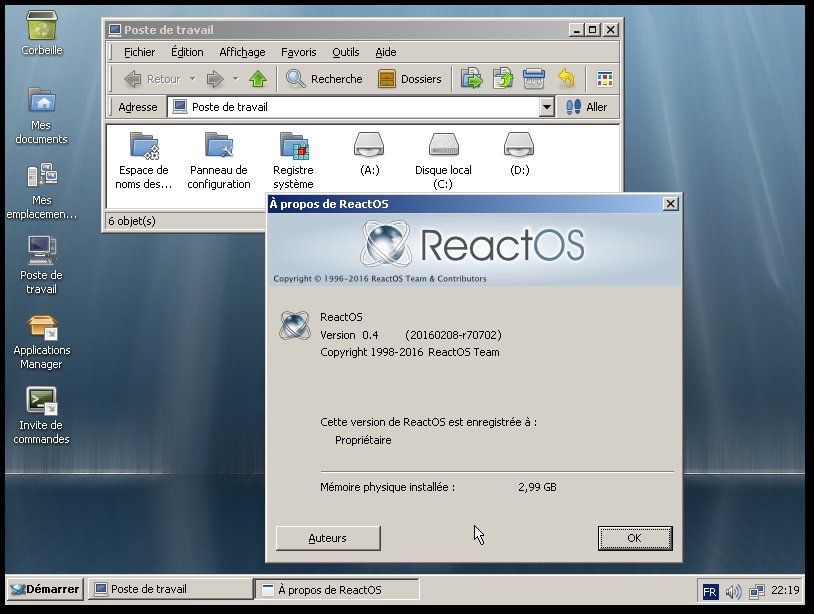Select Panneau de configuration icon
814x614 pixels.
(x=219, y=161)
